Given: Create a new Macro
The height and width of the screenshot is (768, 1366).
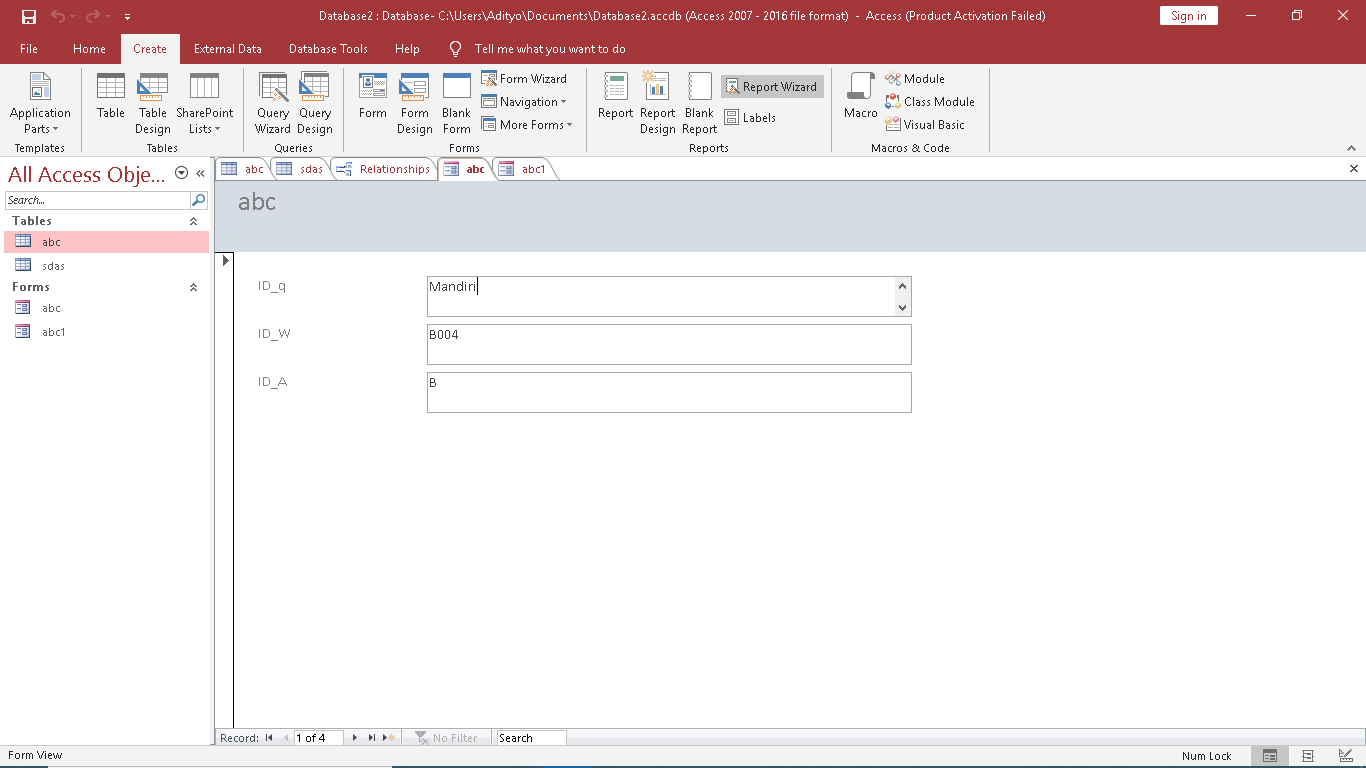Looking at the screenshot, I should pos(860,96).
